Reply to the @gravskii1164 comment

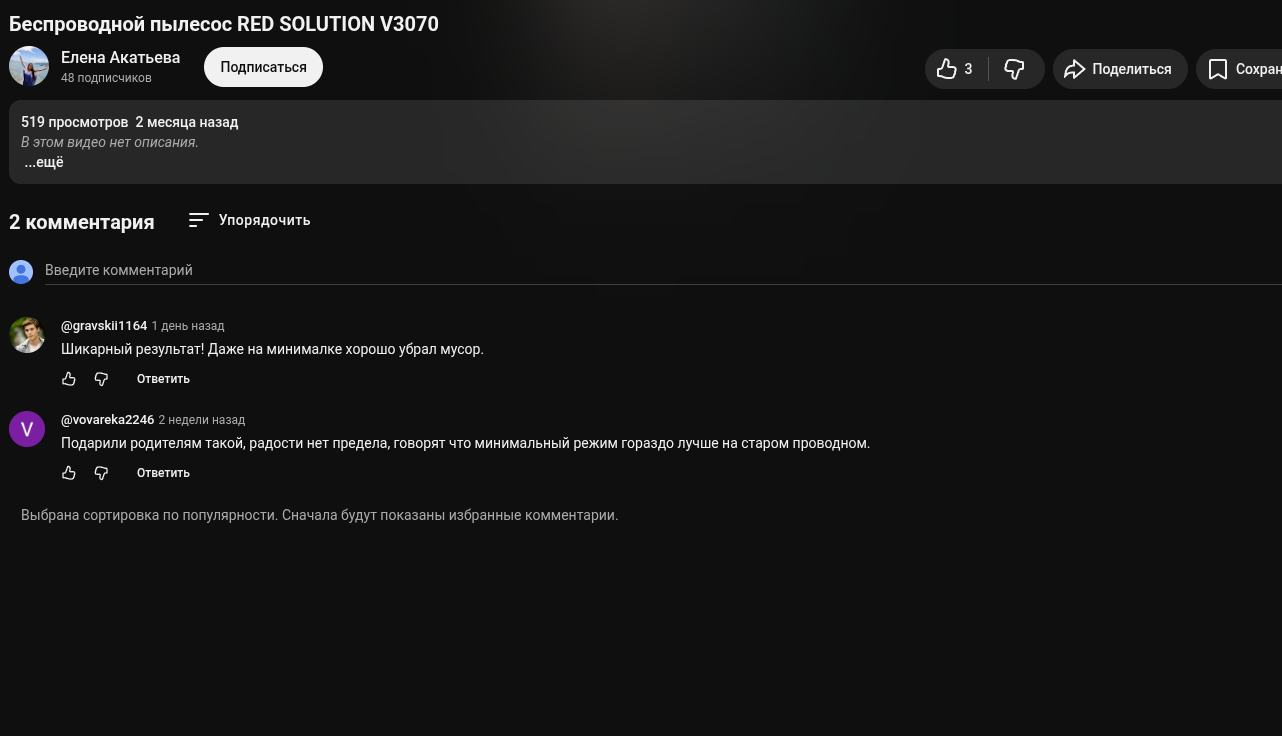163,379
